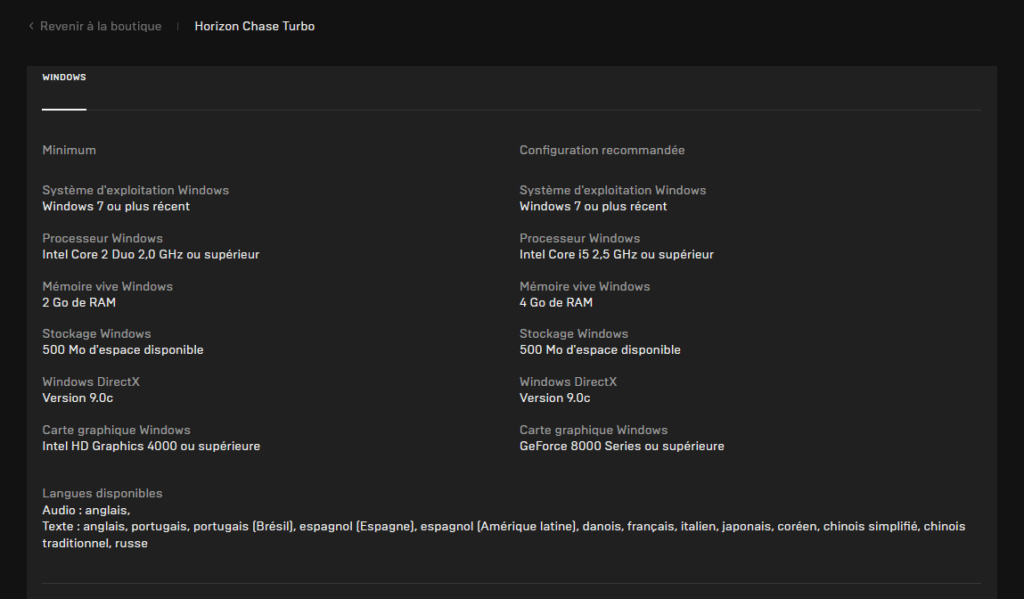Click the minimum Mémoire vive Windows label
This screenshot has height=599, width=1024.
tap(108, 286)
